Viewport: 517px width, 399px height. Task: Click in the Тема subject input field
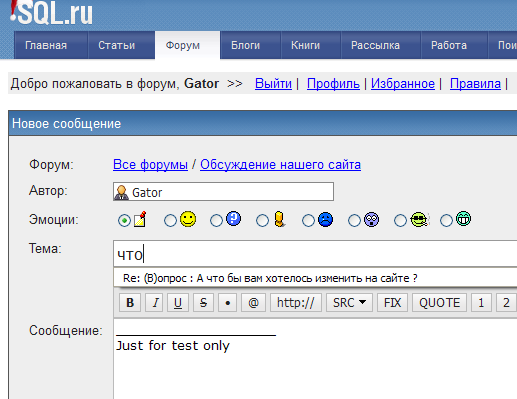(315, 254)
